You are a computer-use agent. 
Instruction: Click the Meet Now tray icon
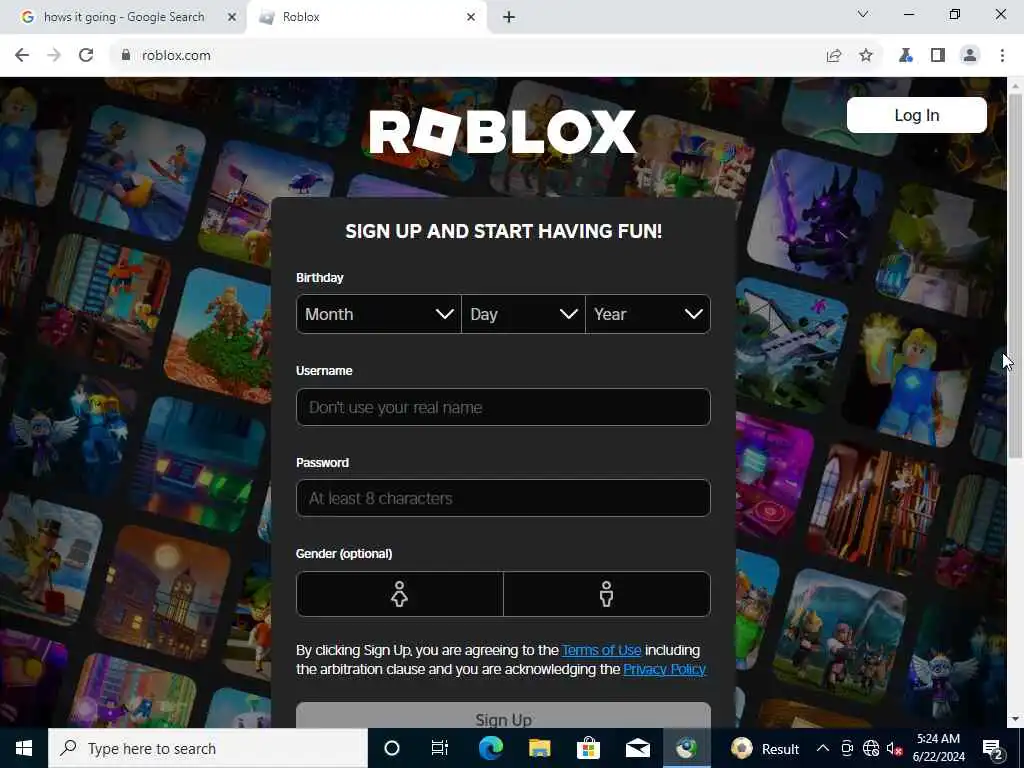click(847, 748)
